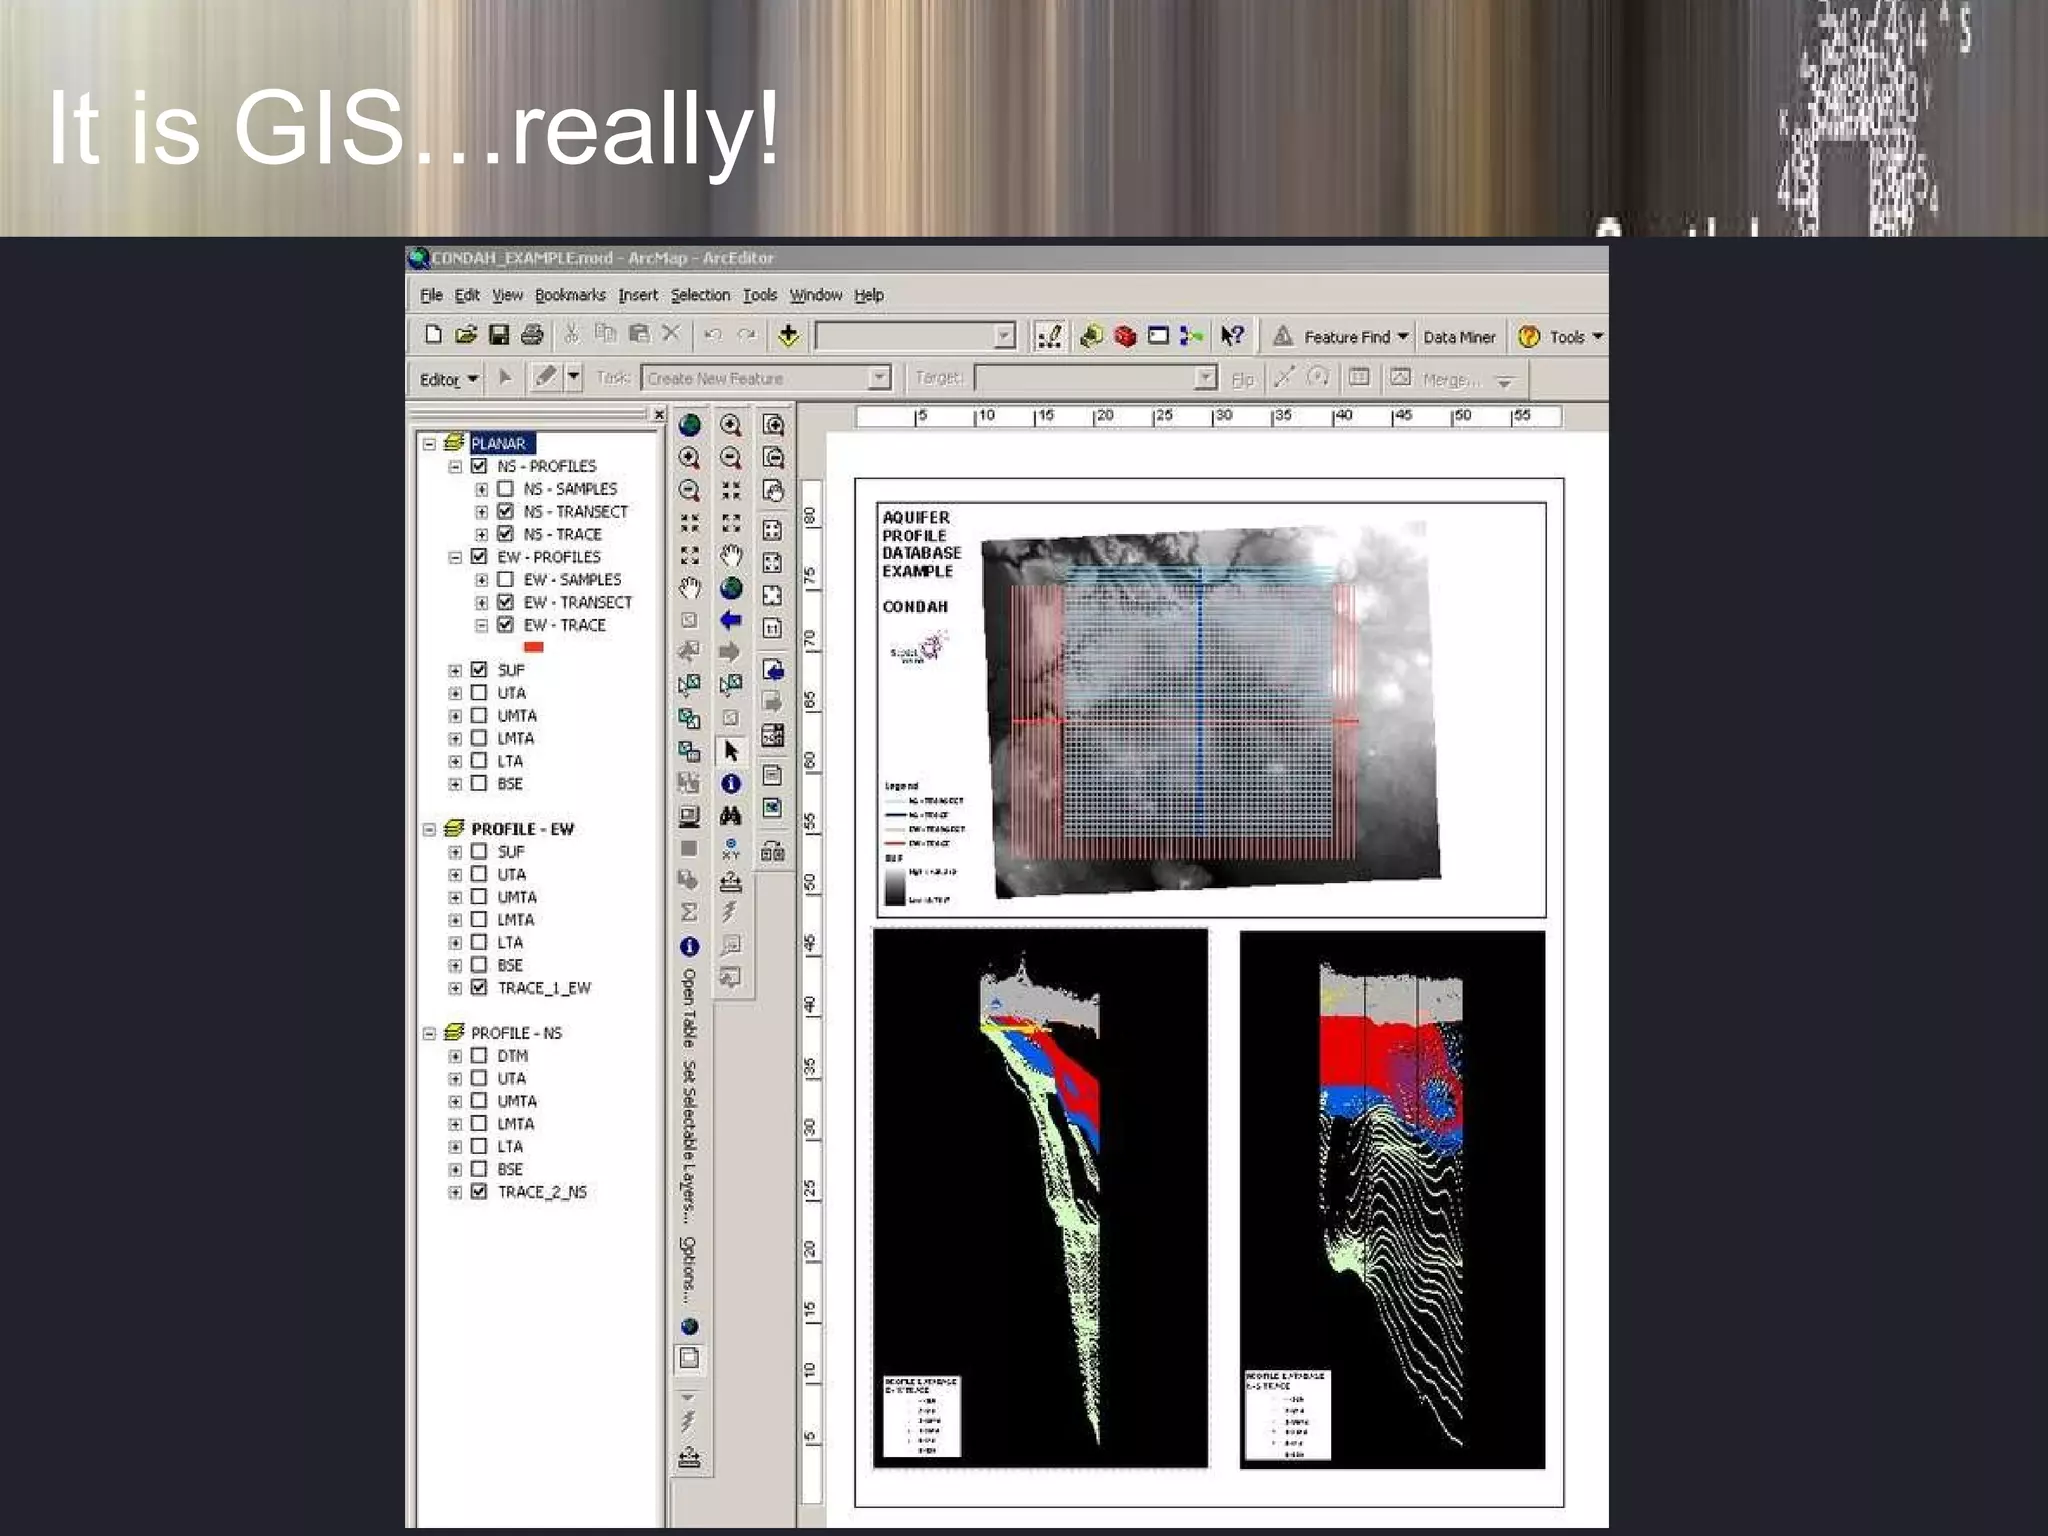Open the Selection menu
This screenshot has height=1536, width=2048.
click(x=700, y=295)
